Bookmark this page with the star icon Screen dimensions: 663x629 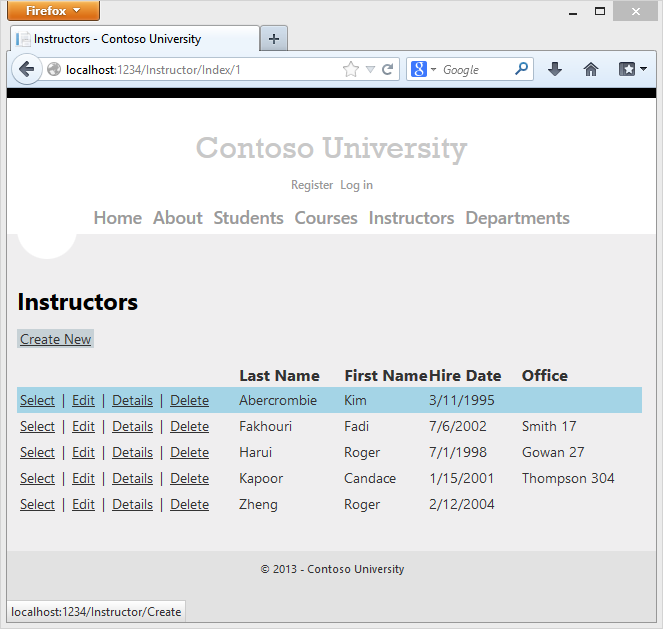[x=351, y=70]
